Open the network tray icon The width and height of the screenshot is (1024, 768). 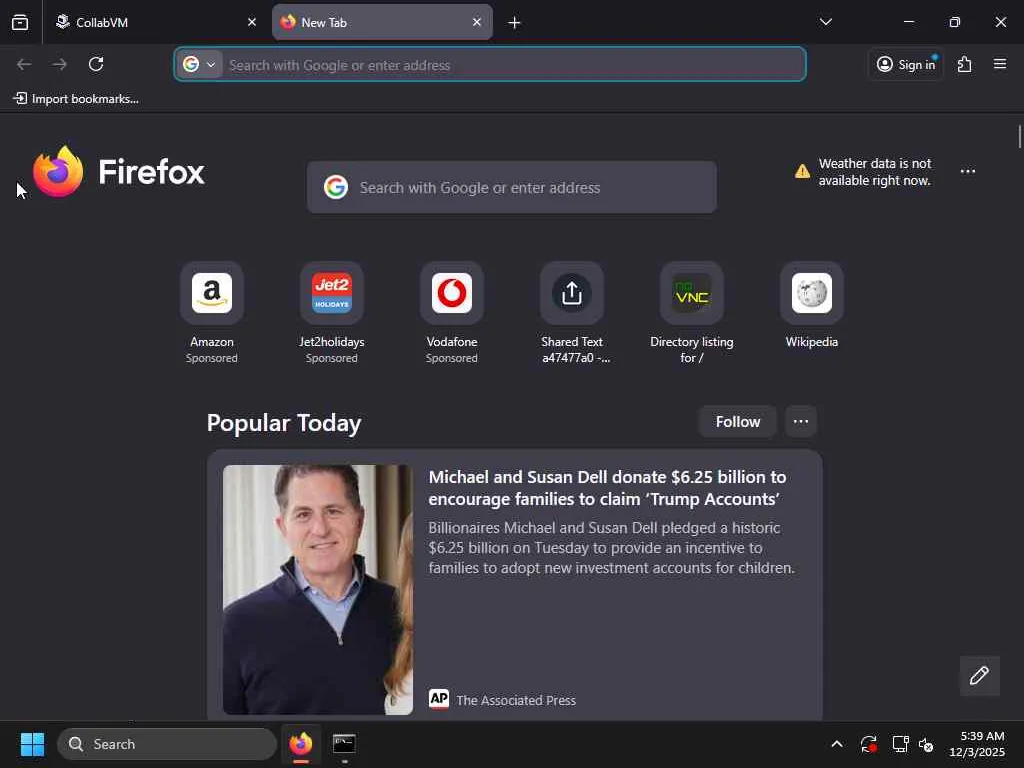coord(900,744)
